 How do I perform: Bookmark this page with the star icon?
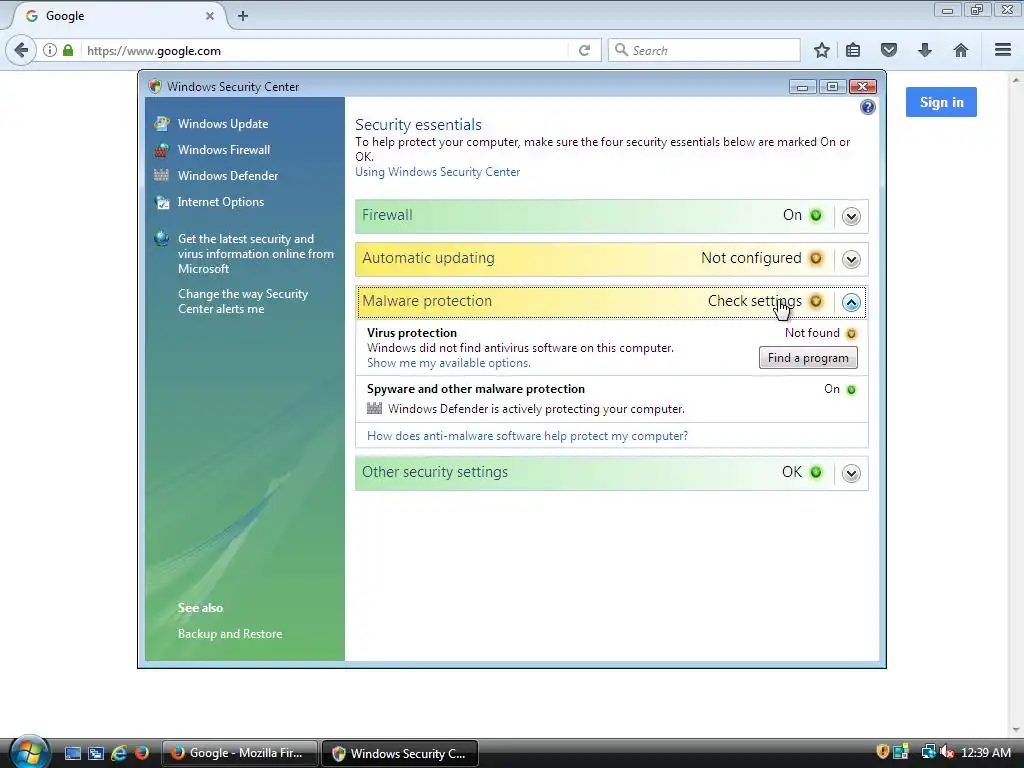[x=822, y=50]
